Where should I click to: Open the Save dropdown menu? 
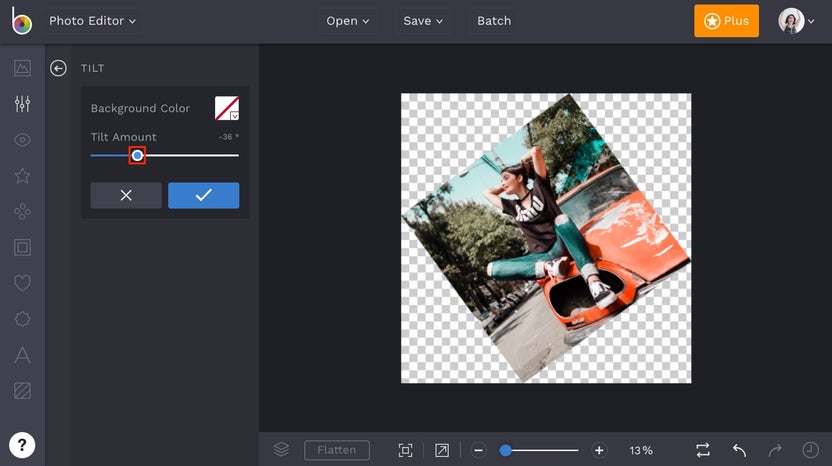424,21
